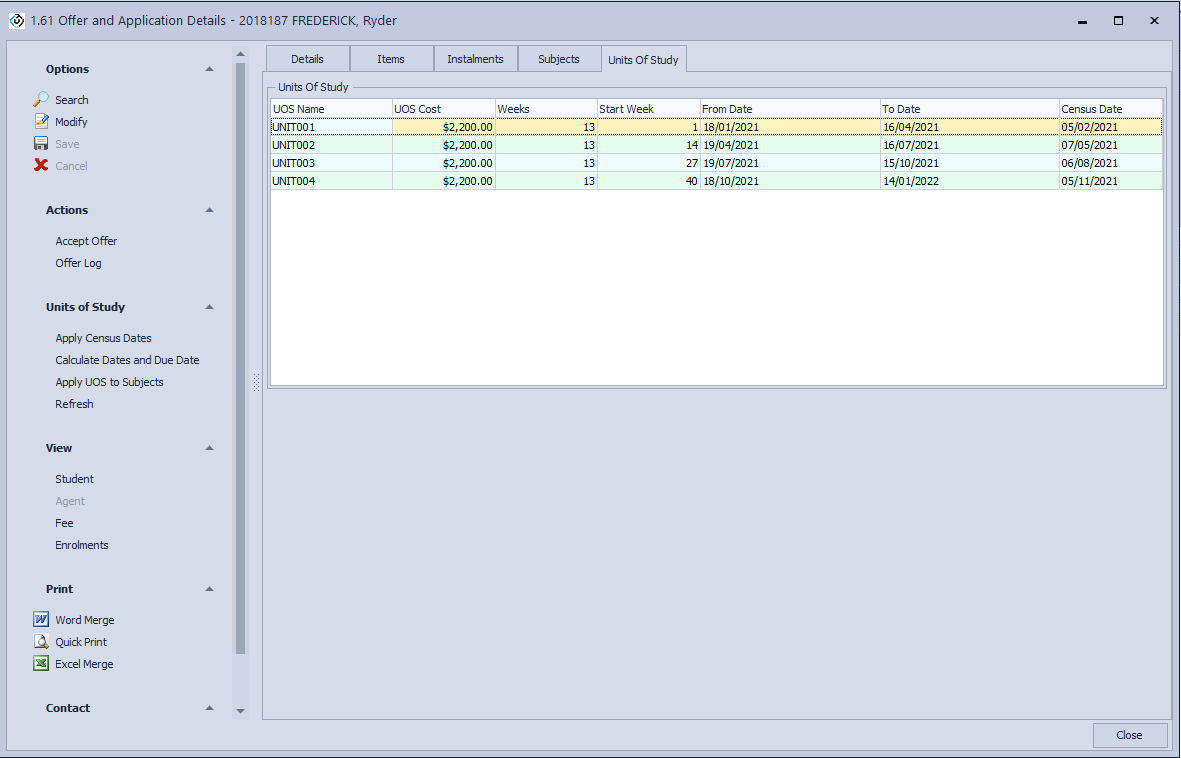This screenshot has width=1181, height=758.
Task: Open the Subjects tab
Action: [558, 59]
